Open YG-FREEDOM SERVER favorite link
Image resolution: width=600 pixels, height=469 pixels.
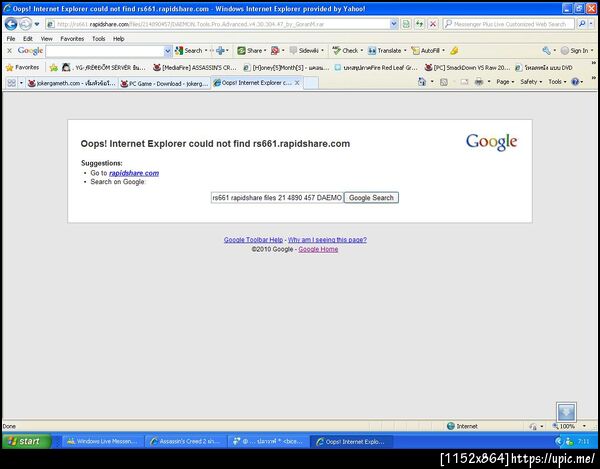point(104,68)
